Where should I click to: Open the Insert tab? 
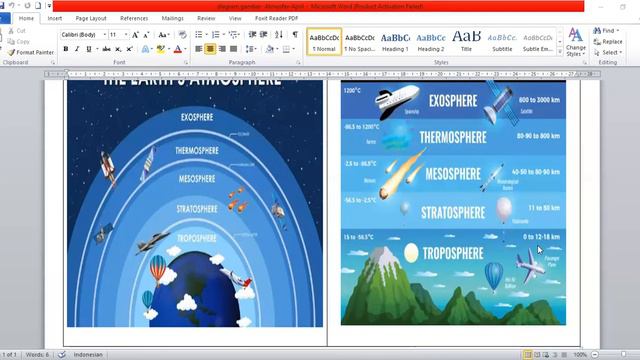55,18
